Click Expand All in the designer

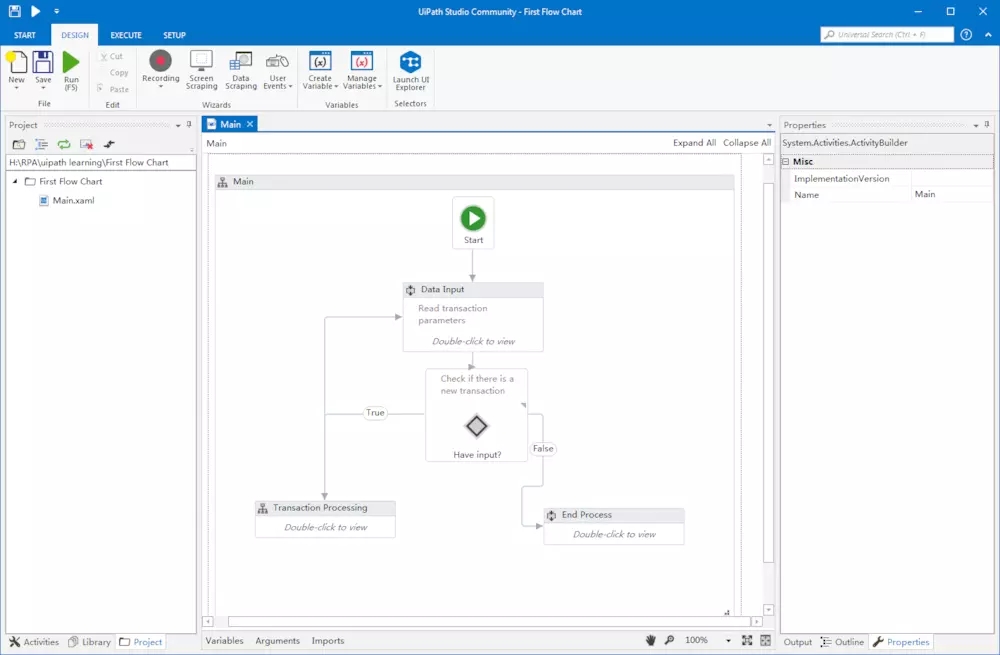(694, 143)
